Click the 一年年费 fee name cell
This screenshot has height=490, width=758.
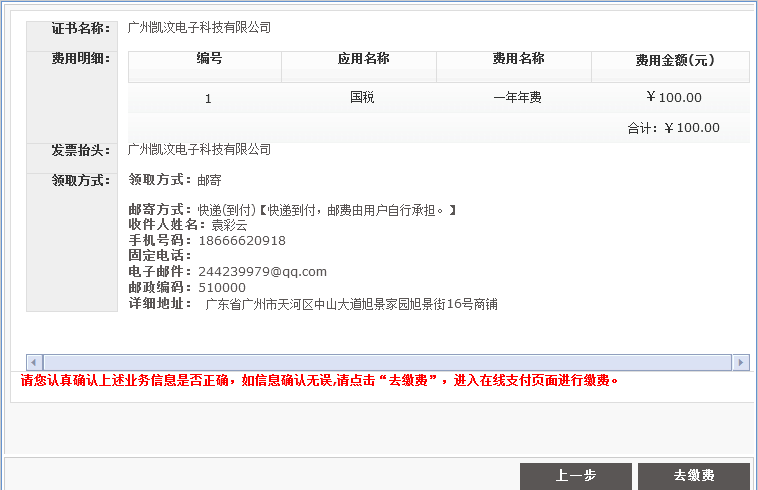coord(517,98)
